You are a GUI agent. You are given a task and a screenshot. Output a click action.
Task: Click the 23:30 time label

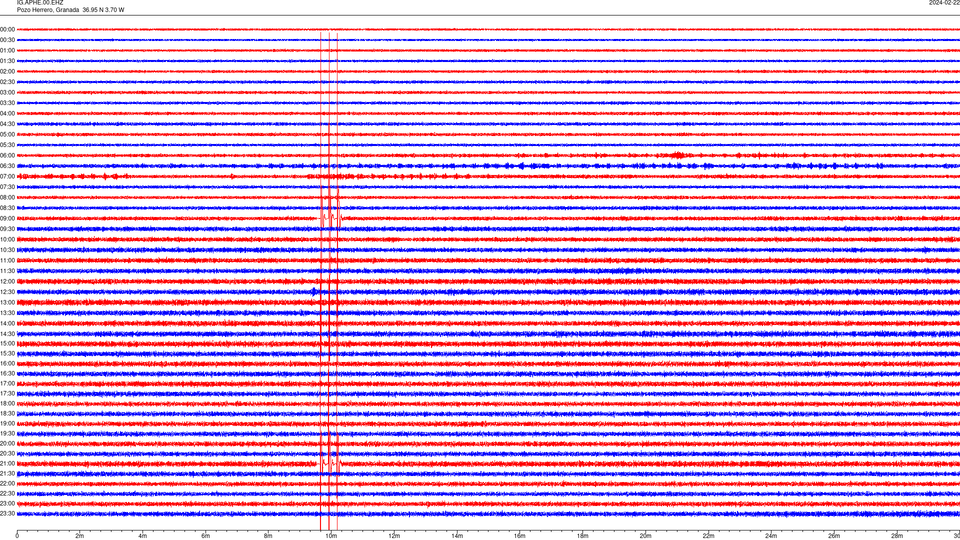[x=7, y=514]
